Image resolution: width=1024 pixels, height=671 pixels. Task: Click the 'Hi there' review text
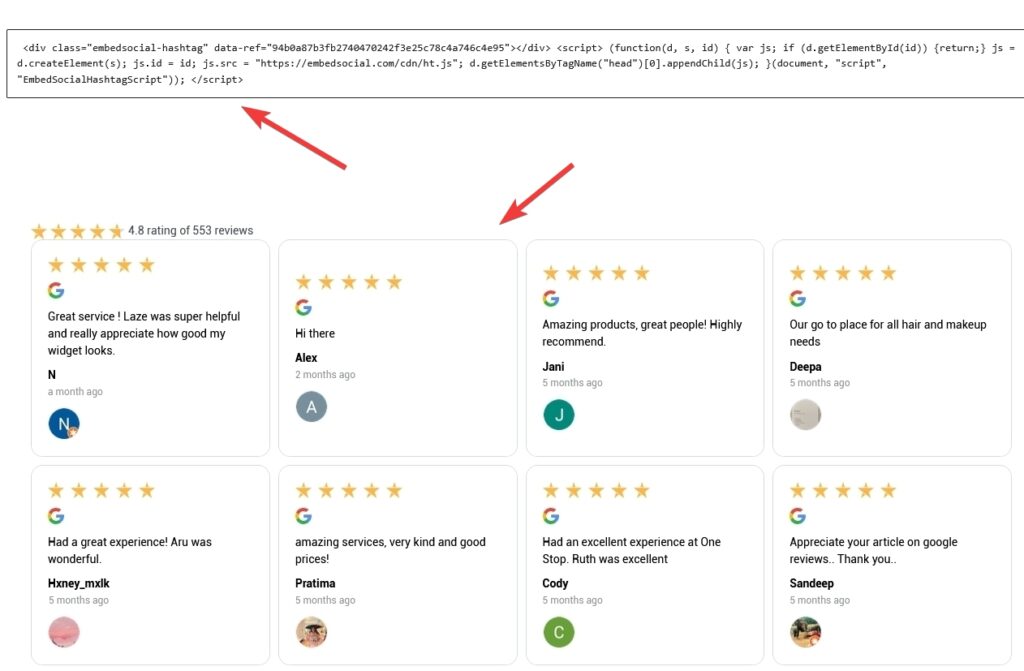tap(313, 333)
